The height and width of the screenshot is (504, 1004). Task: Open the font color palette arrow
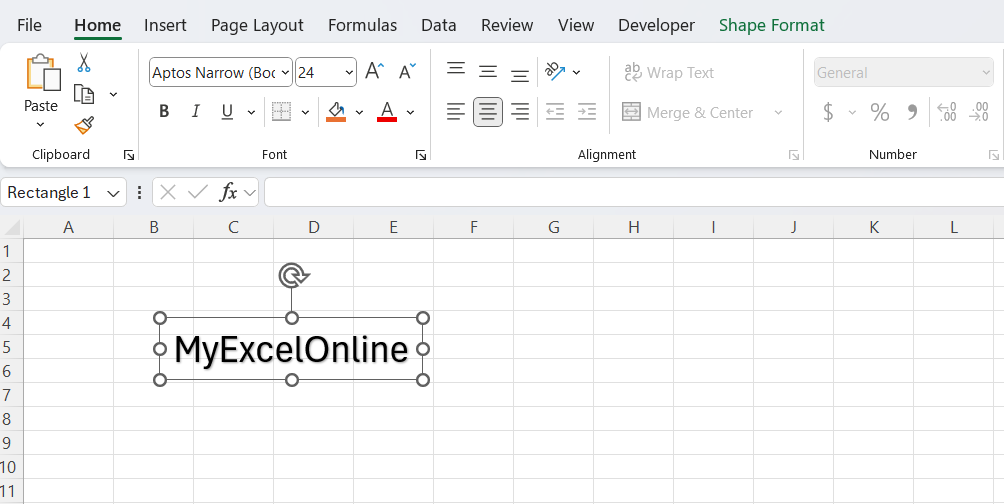[x=410, y=113]
